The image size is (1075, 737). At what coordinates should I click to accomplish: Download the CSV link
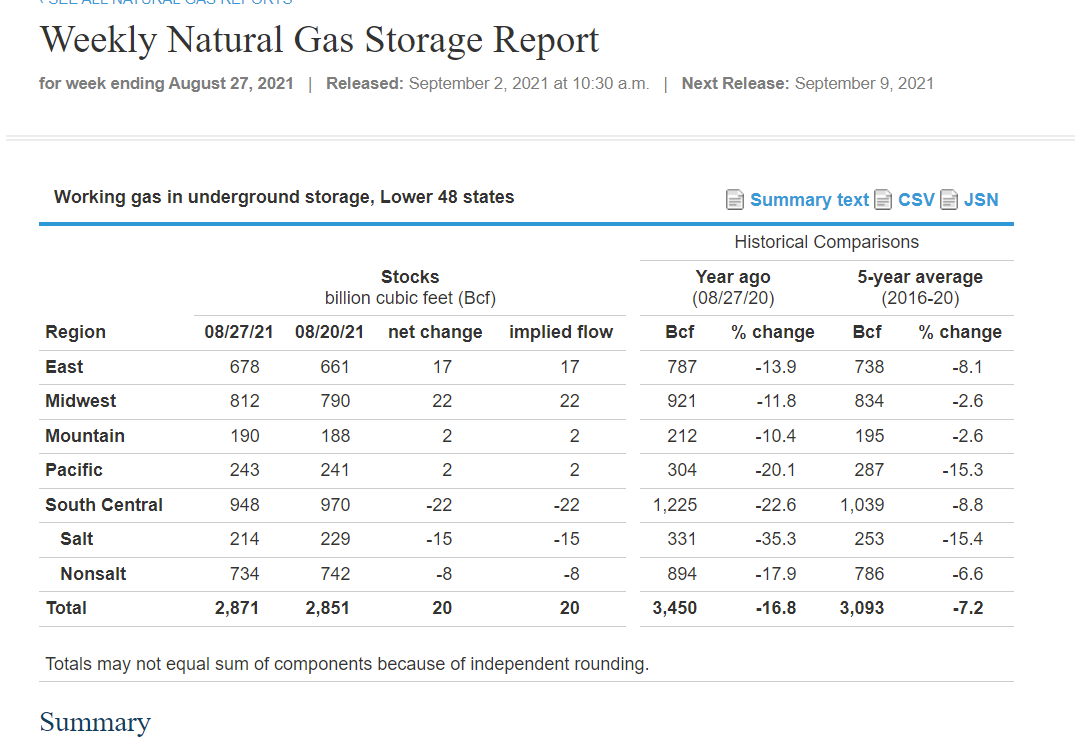(916, 200)
